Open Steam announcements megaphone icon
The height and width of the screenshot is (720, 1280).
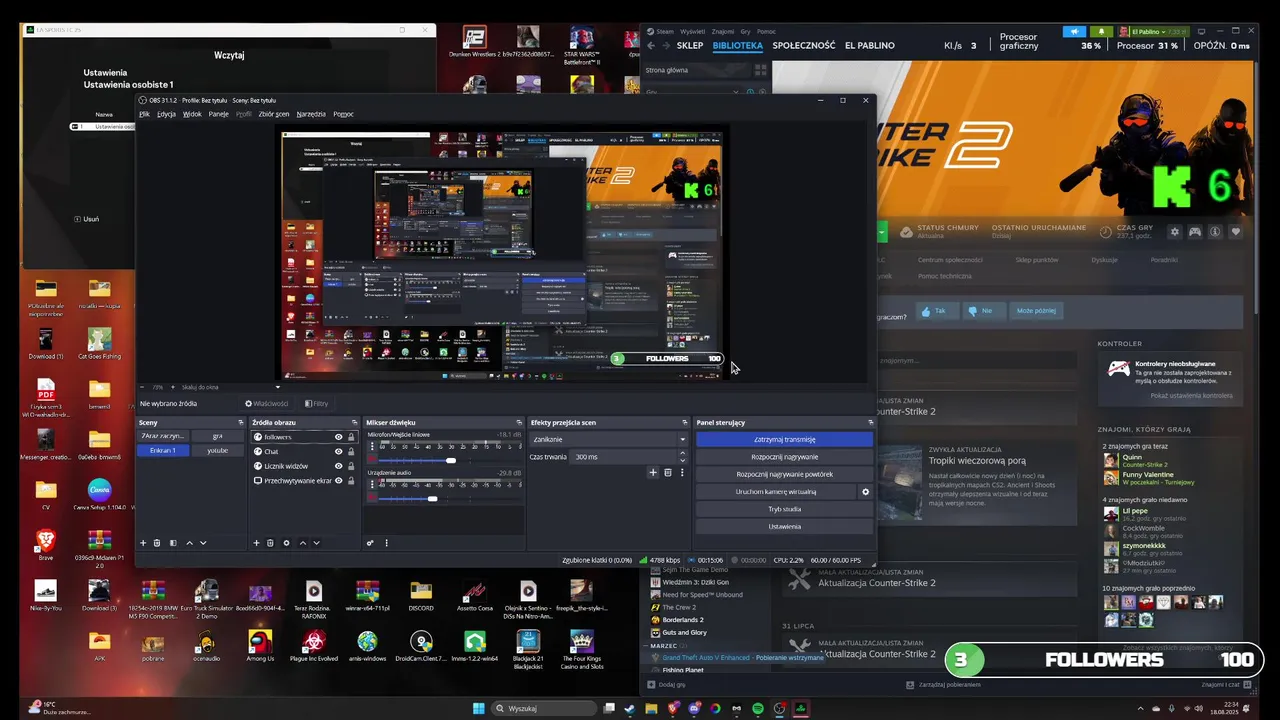pos(1074,32)
